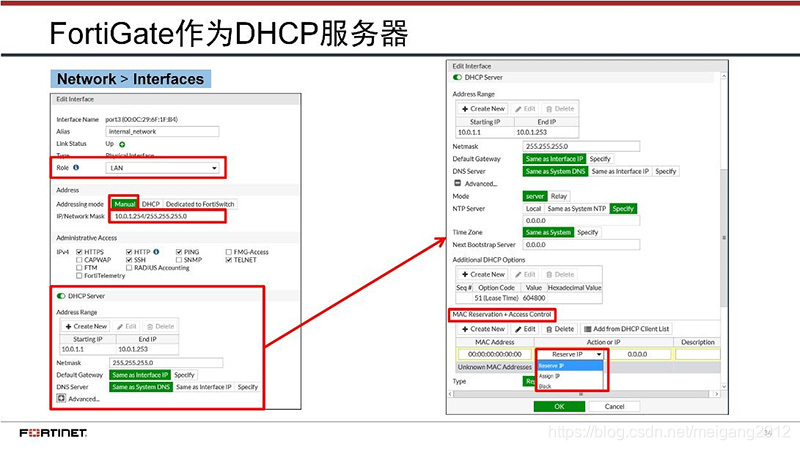Select Same as System DNS in right panel
This screenshot has height=450, width=800.
(555, 171)
